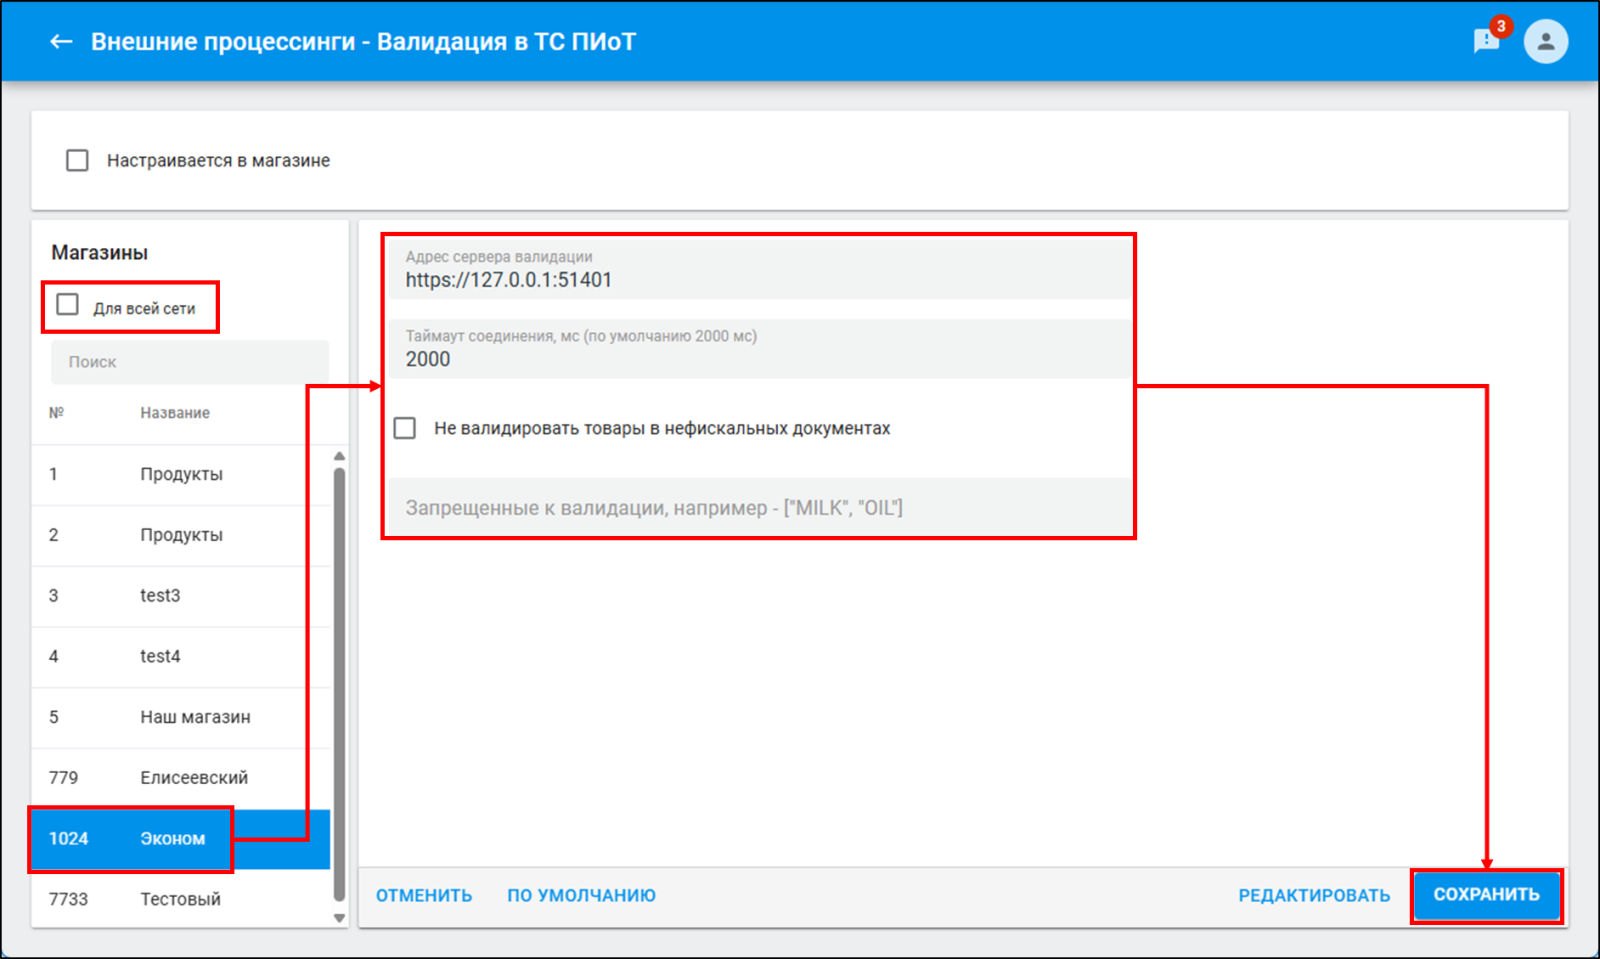Open the user profile avatar
This screenshot has width=1600, height=959.
coord(1545,42)
